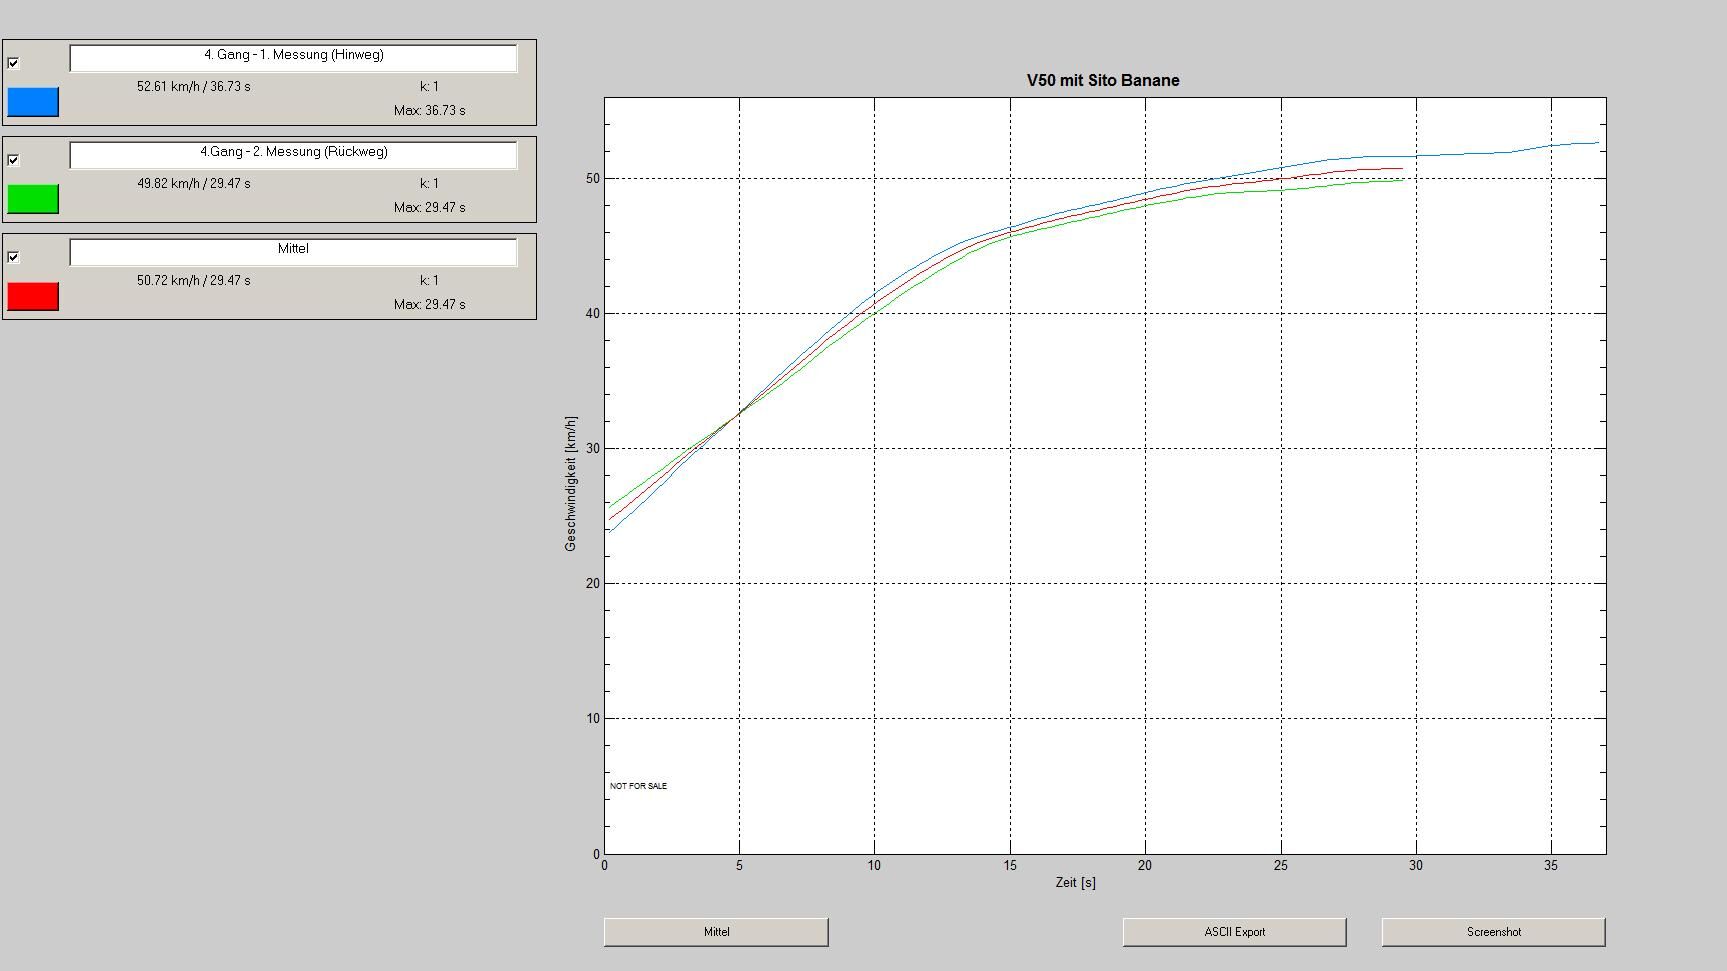Image resolution: width=1727 pixels, height=971 pixels.
Task: Focus the '4.Gang - 2. Messung (Rückweg)' name field
Action: coord(293,154)
